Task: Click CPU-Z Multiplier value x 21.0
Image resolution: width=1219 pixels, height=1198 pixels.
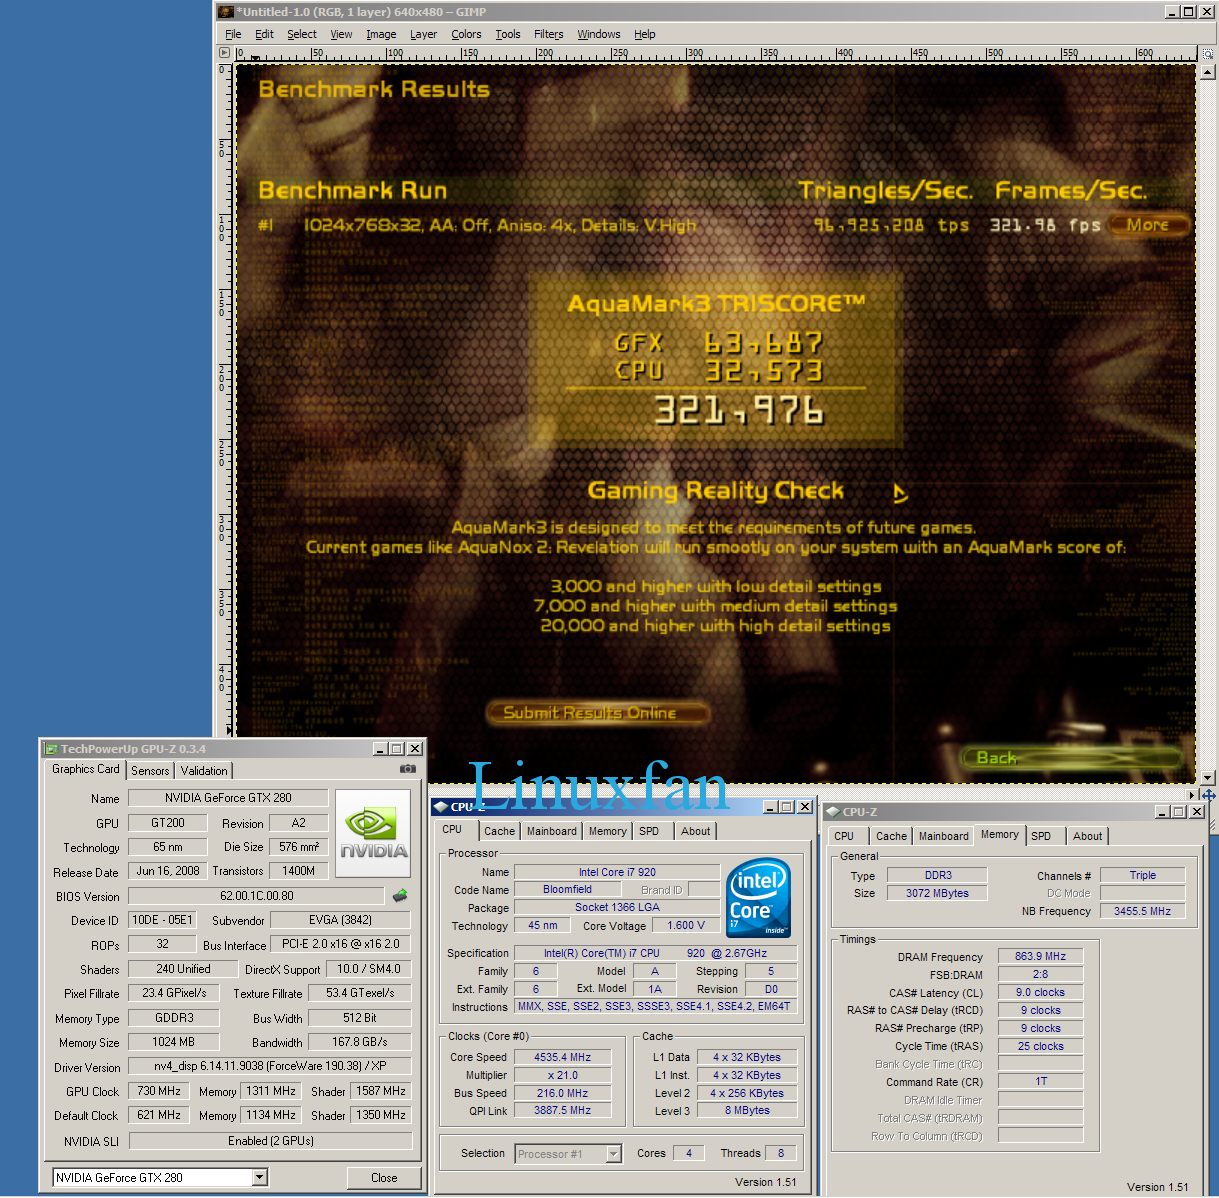Action: click(x=563, y=1075)
